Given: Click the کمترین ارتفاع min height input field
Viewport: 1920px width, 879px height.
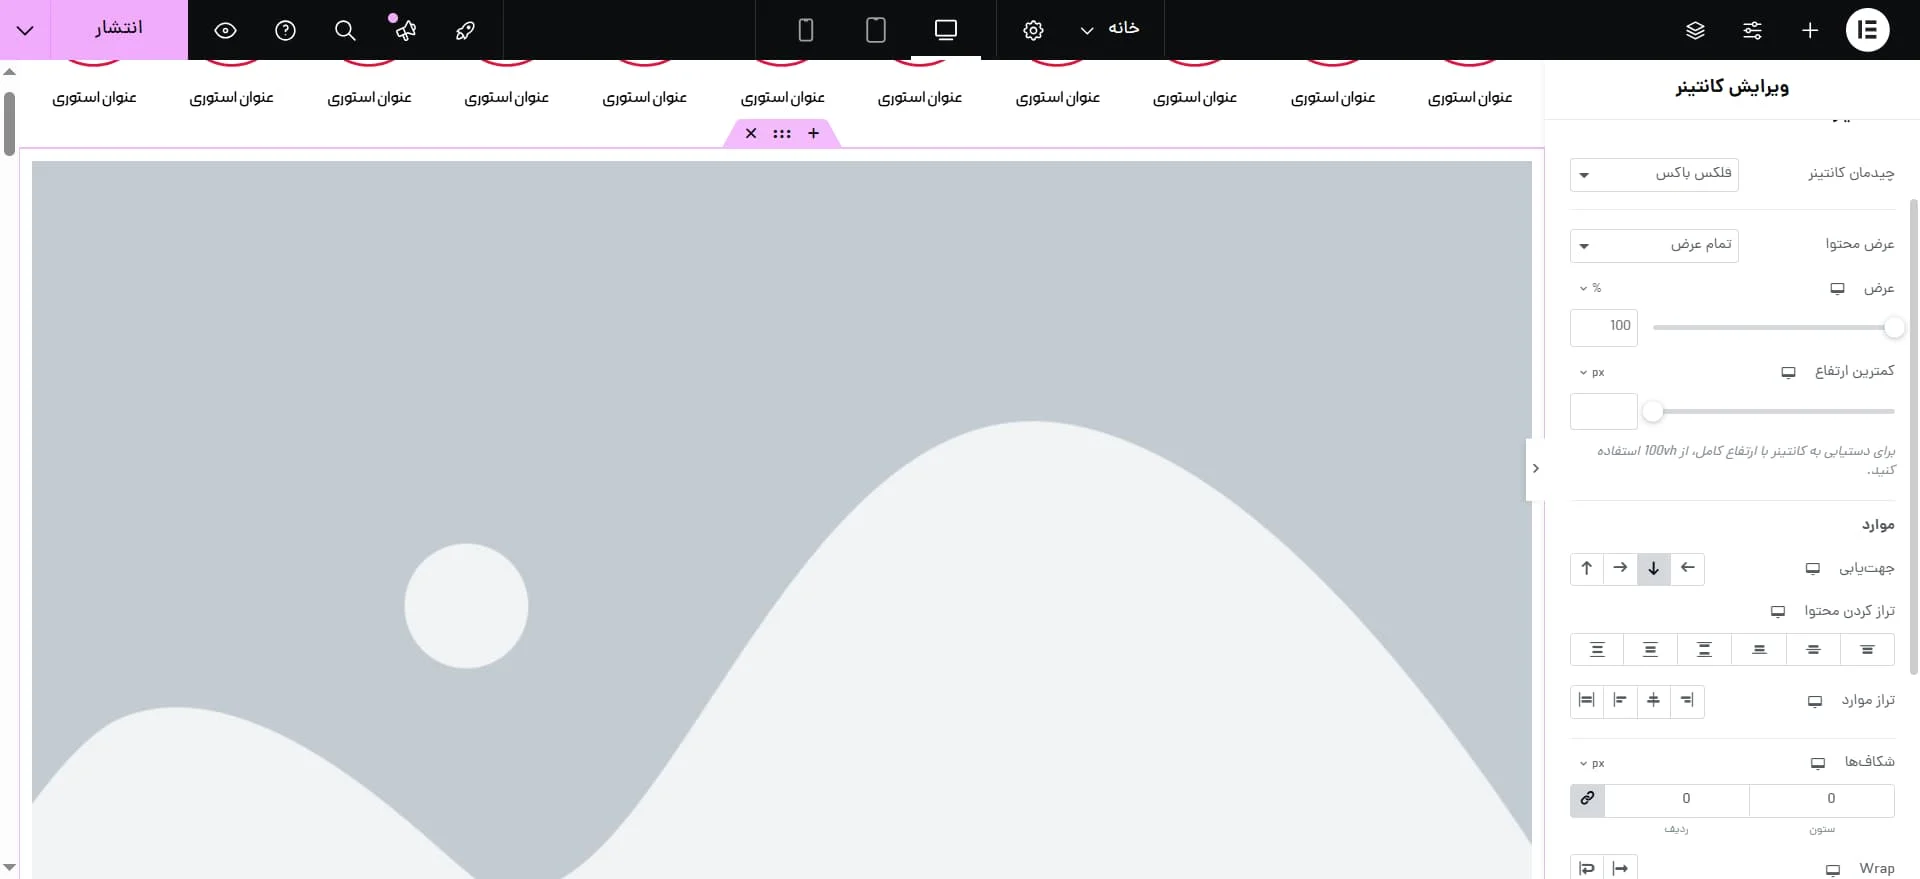Looking at the screenshot, I should [x=1603, y=411].
